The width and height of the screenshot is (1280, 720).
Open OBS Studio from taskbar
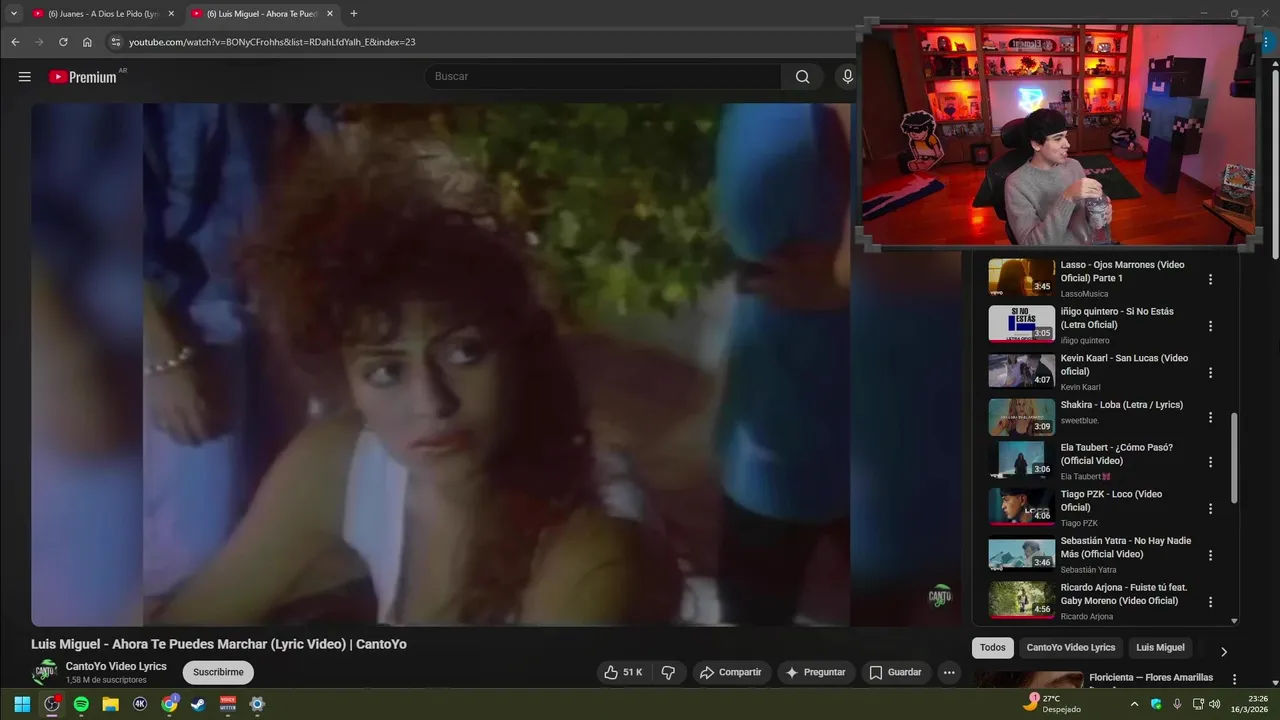point(52,704)
